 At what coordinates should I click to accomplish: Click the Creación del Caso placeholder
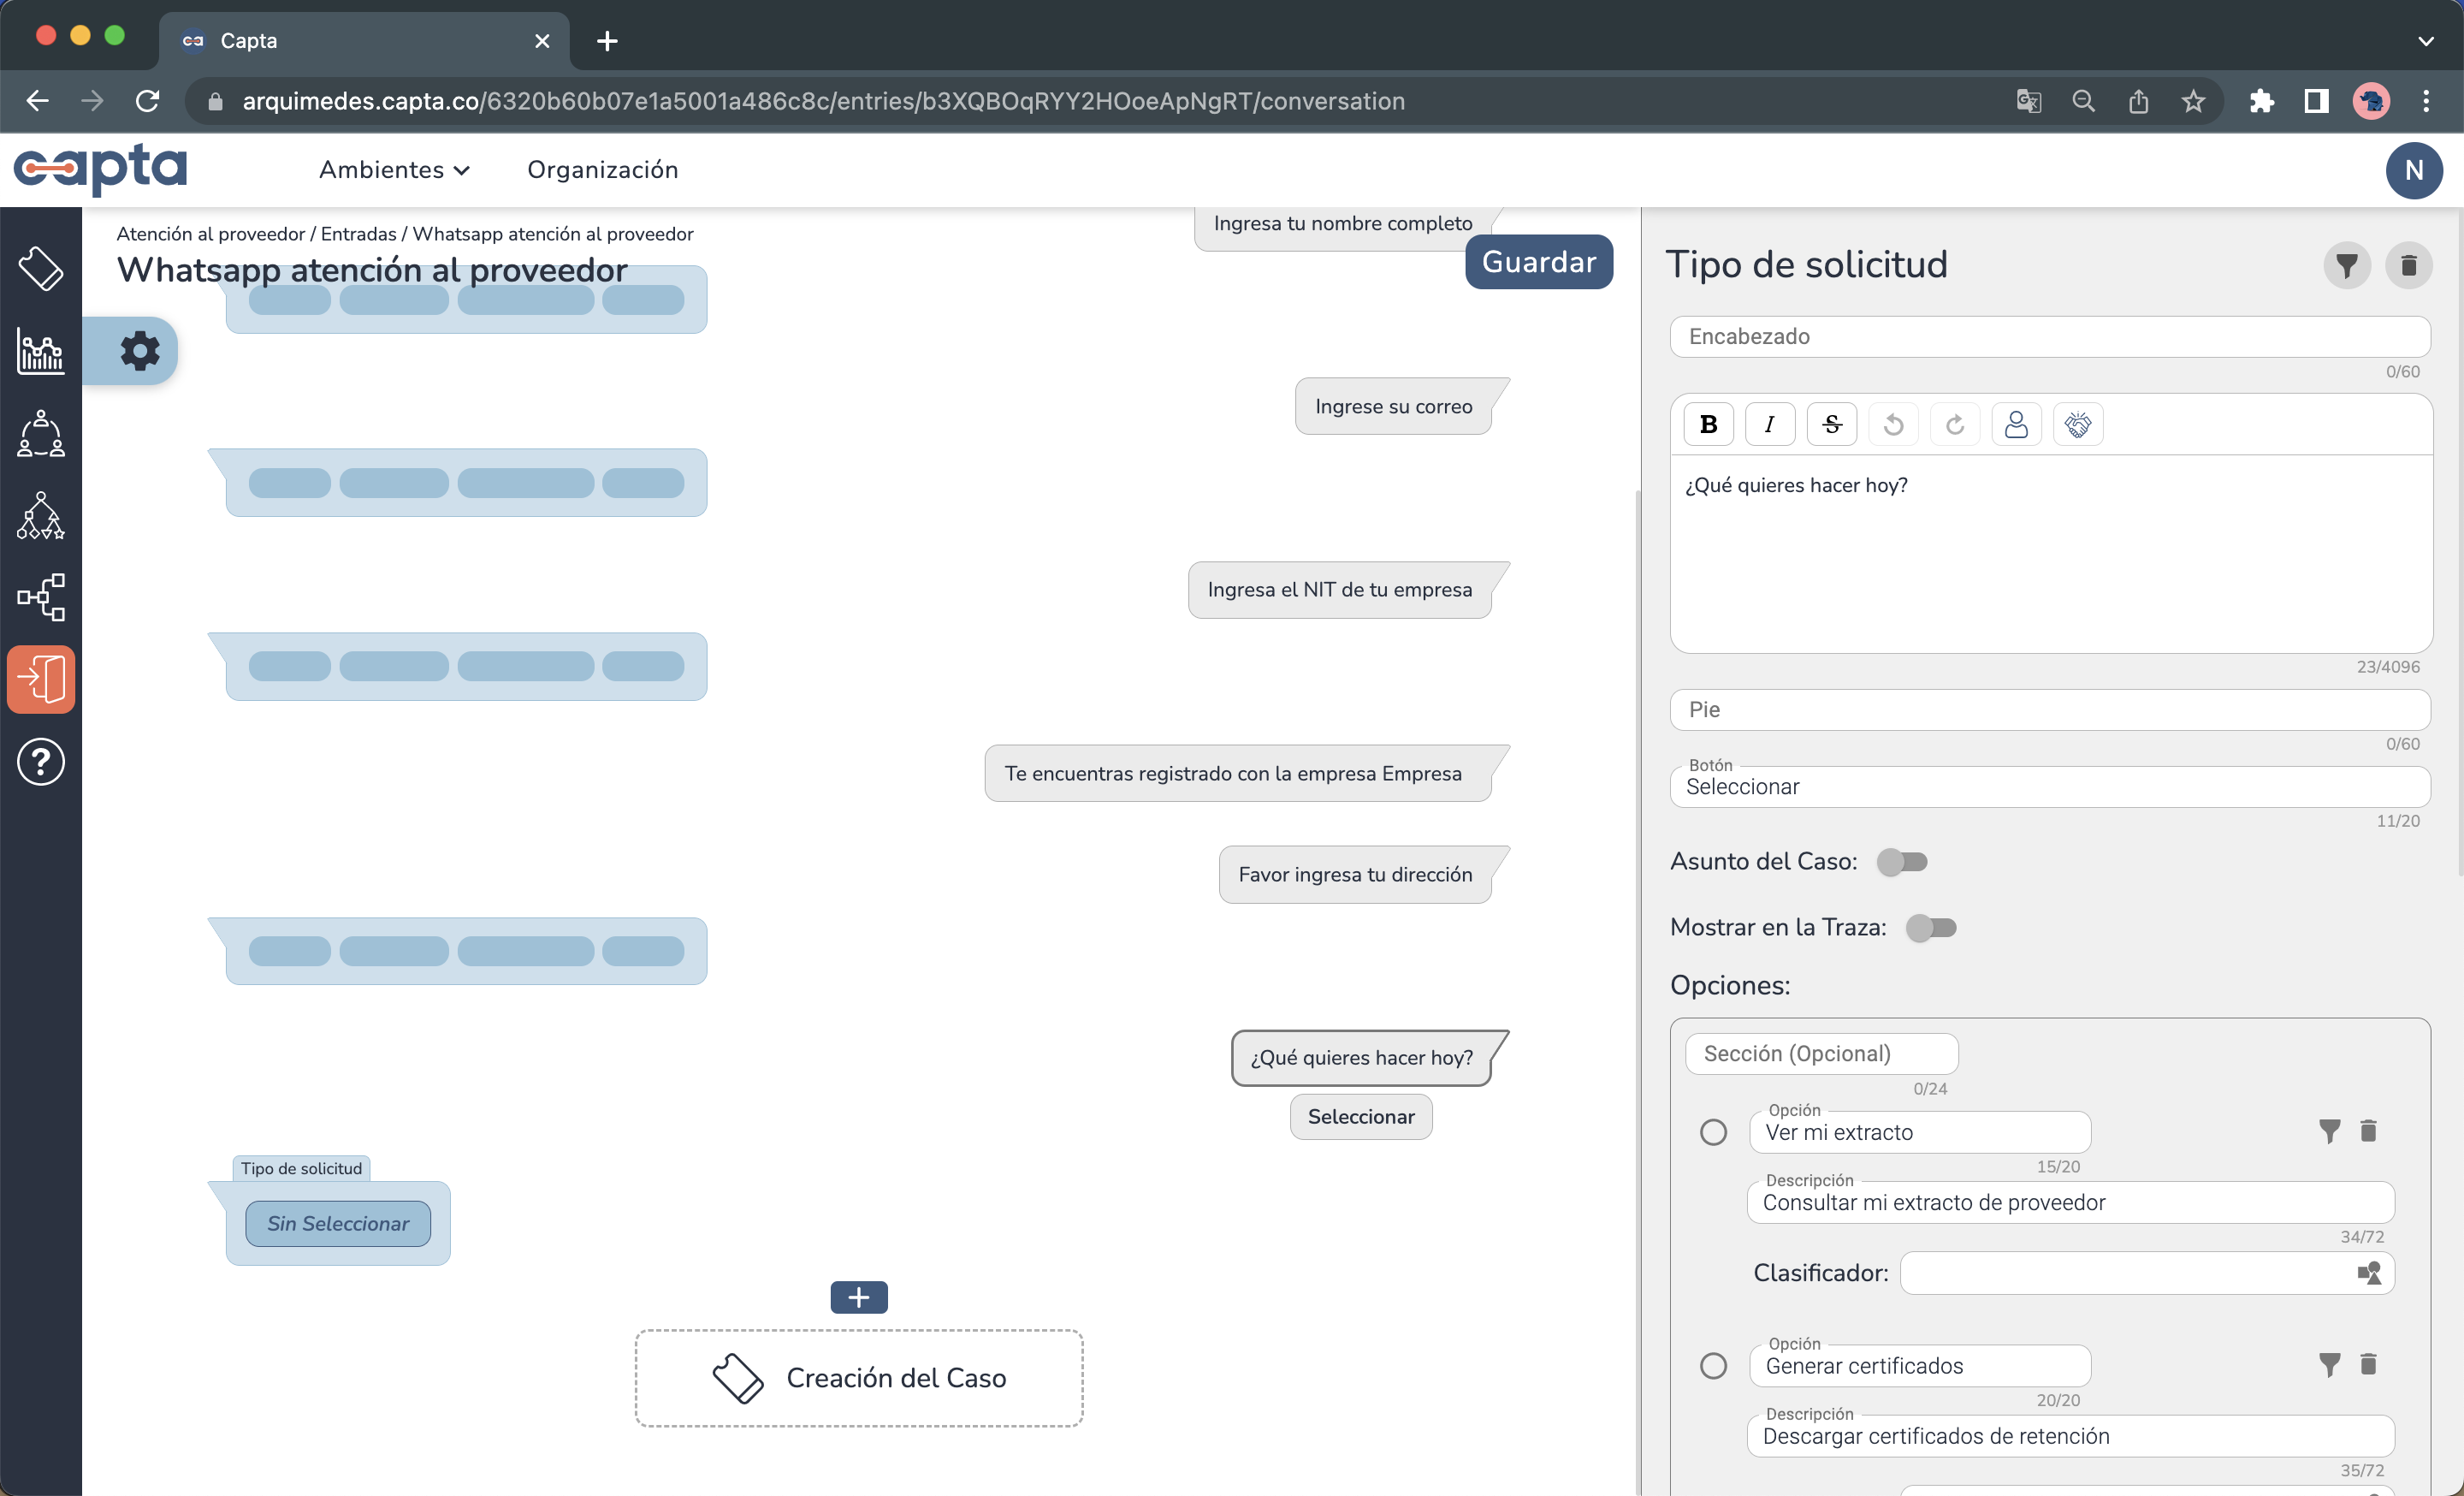click(858, 1378)
